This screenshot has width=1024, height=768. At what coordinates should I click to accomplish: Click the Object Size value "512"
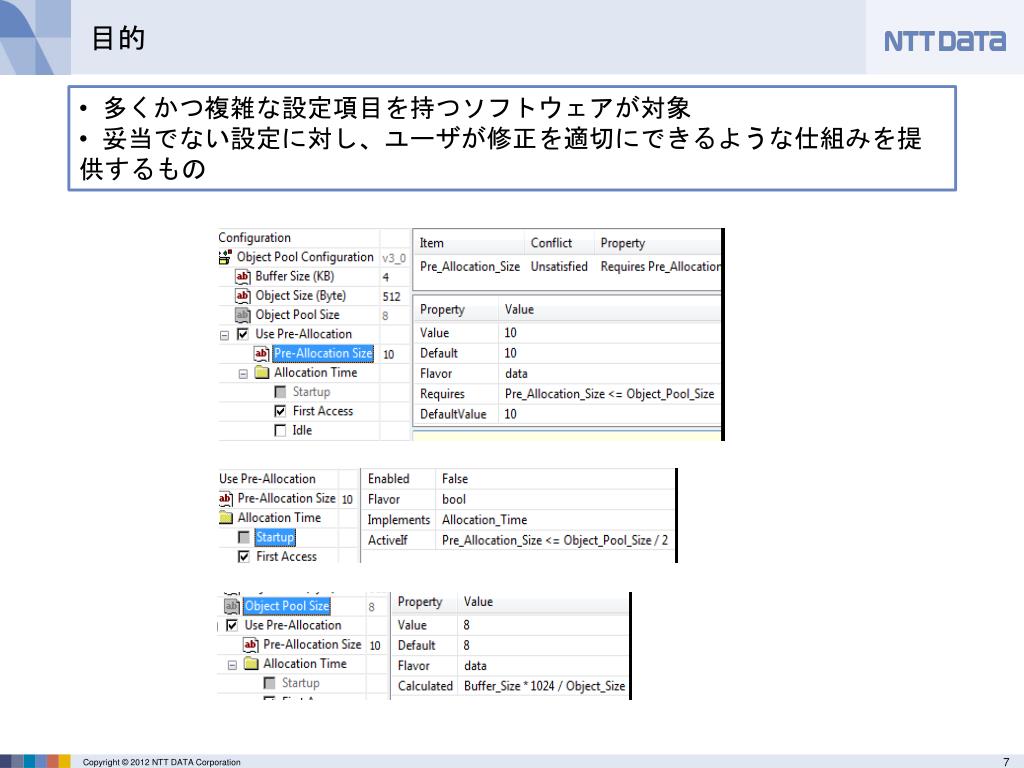coord(391,296)
